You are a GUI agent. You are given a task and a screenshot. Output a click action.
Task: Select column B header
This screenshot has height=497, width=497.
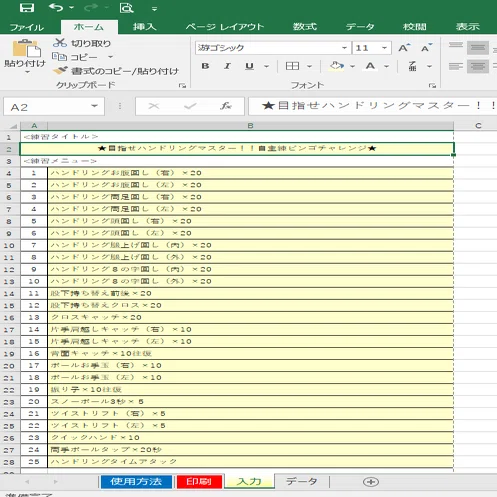(x=250, y=126)
